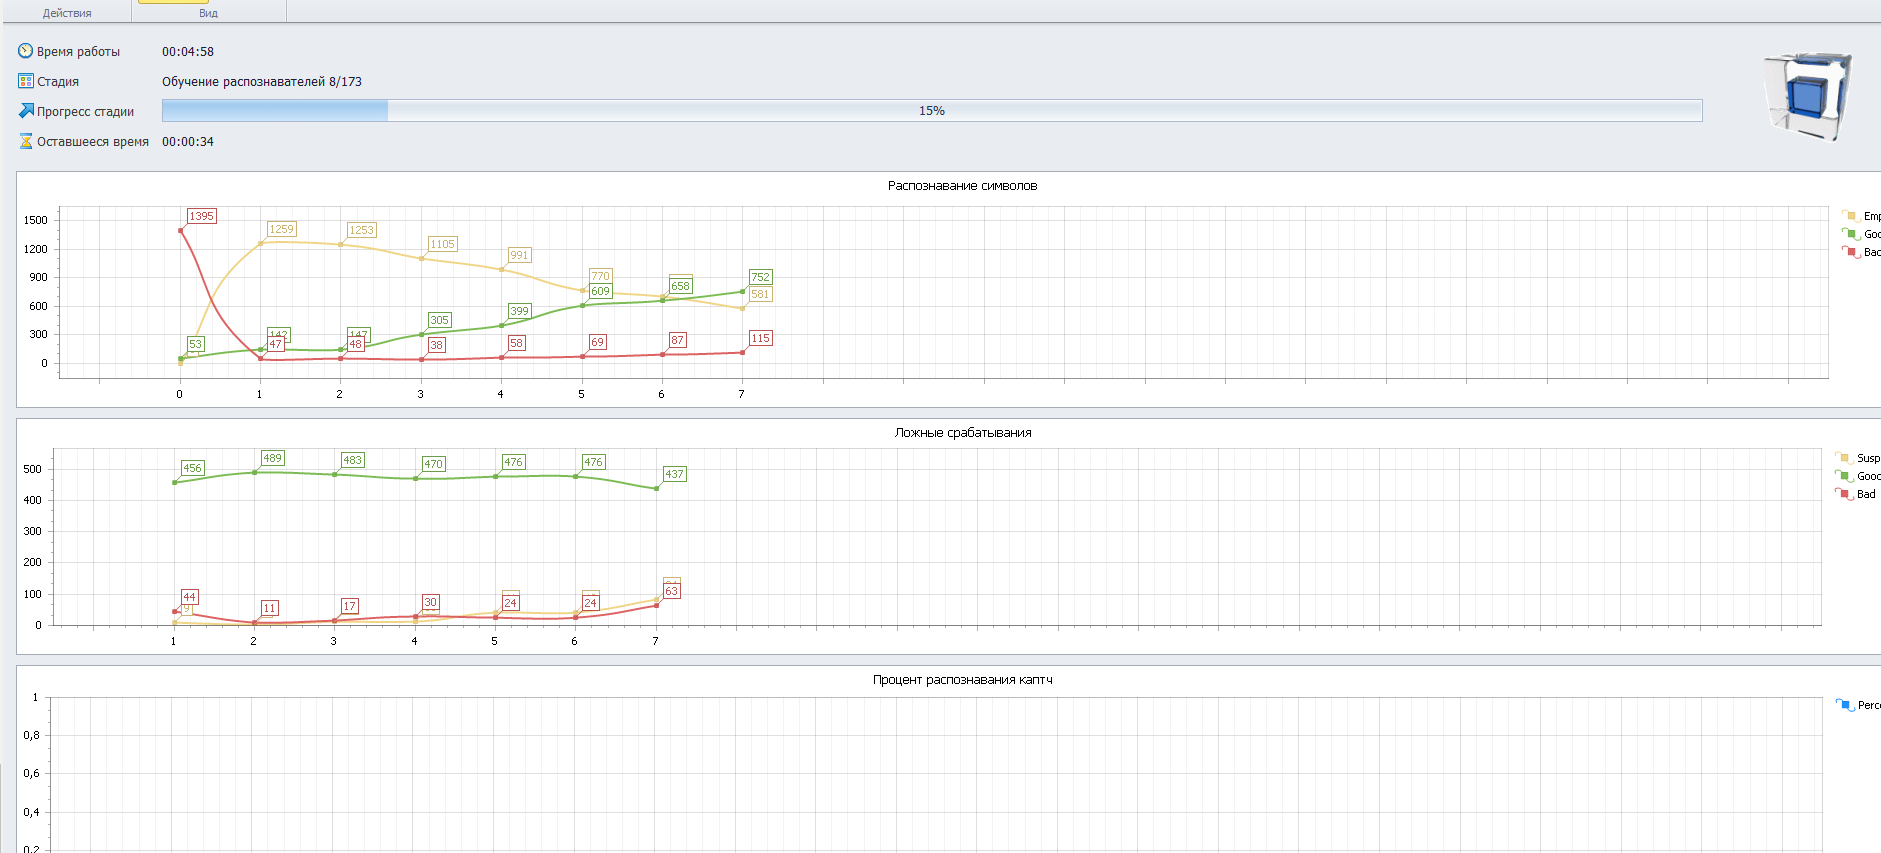Click the blue Perc legend marker in the captcha chart

tap(1845, 705)
